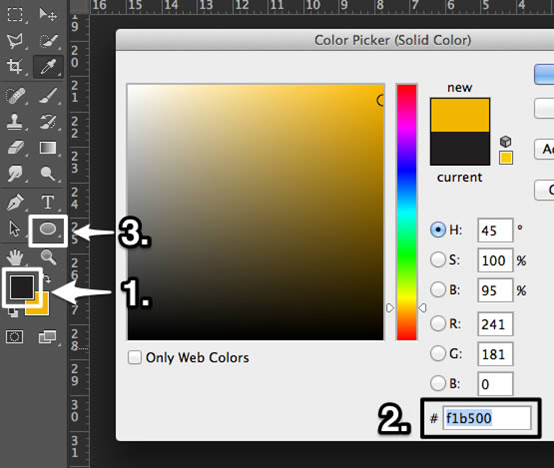Select the Ellipse shape tool
Screen dimensions: 554x468
tap(48, 229)
